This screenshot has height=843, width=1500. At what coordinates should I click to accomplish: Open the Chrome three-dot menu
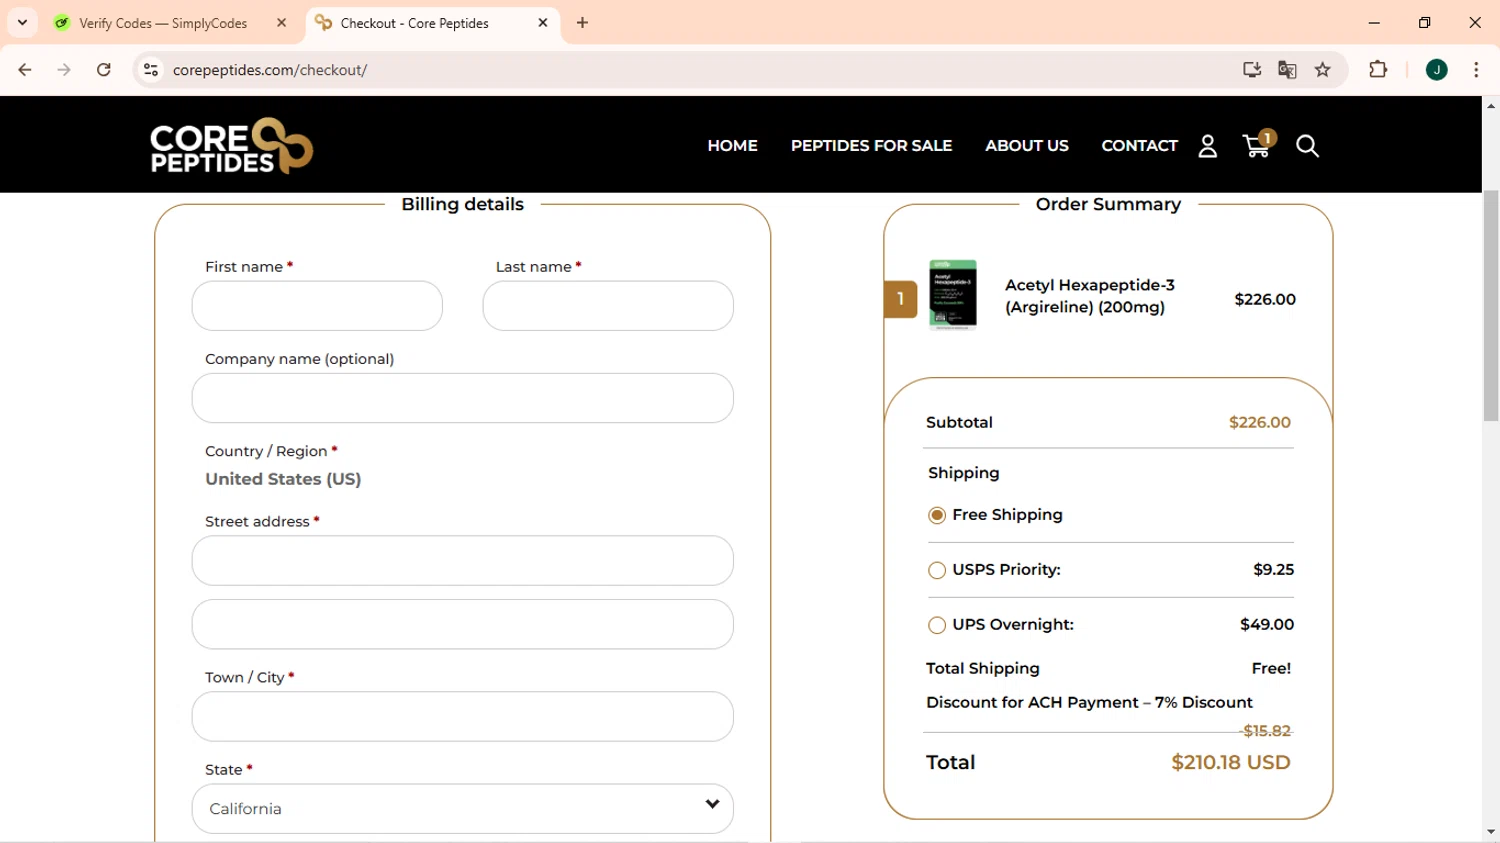1476,70
